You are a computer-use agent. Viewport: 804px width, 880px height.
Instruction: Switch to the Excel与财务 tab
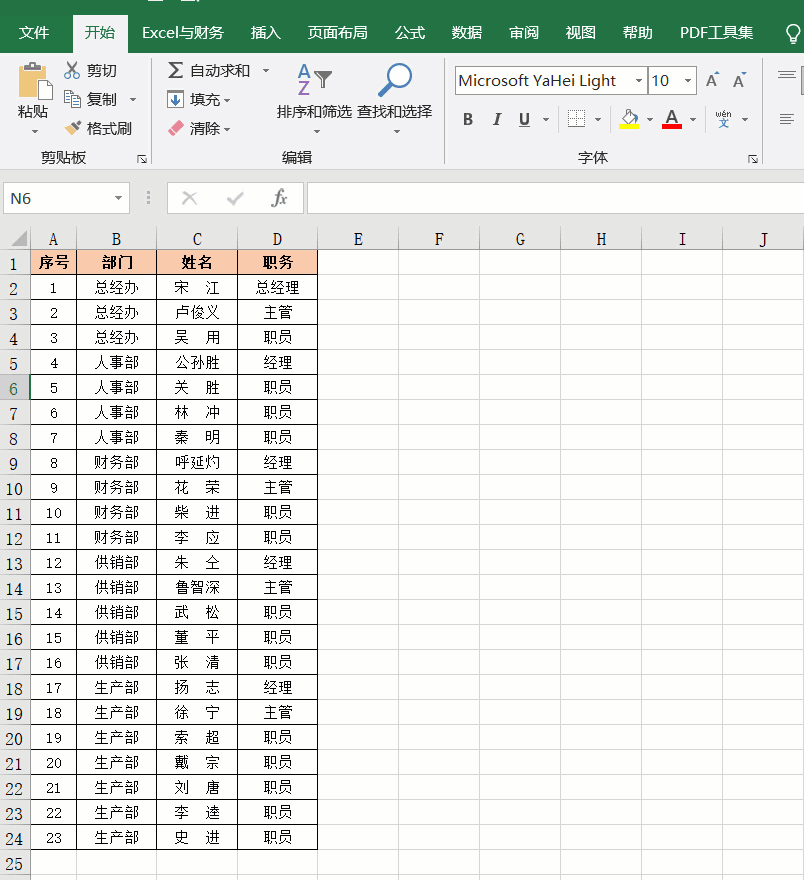[183, 33]
